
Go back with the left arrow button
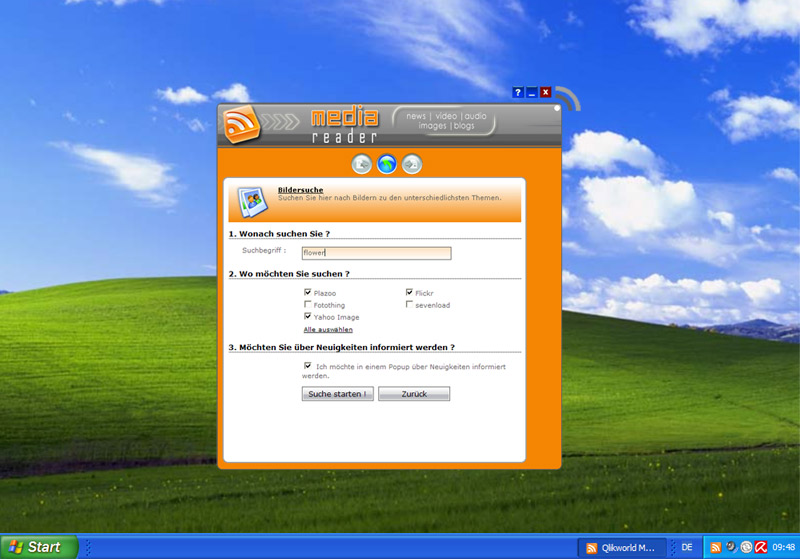point(362,164)
